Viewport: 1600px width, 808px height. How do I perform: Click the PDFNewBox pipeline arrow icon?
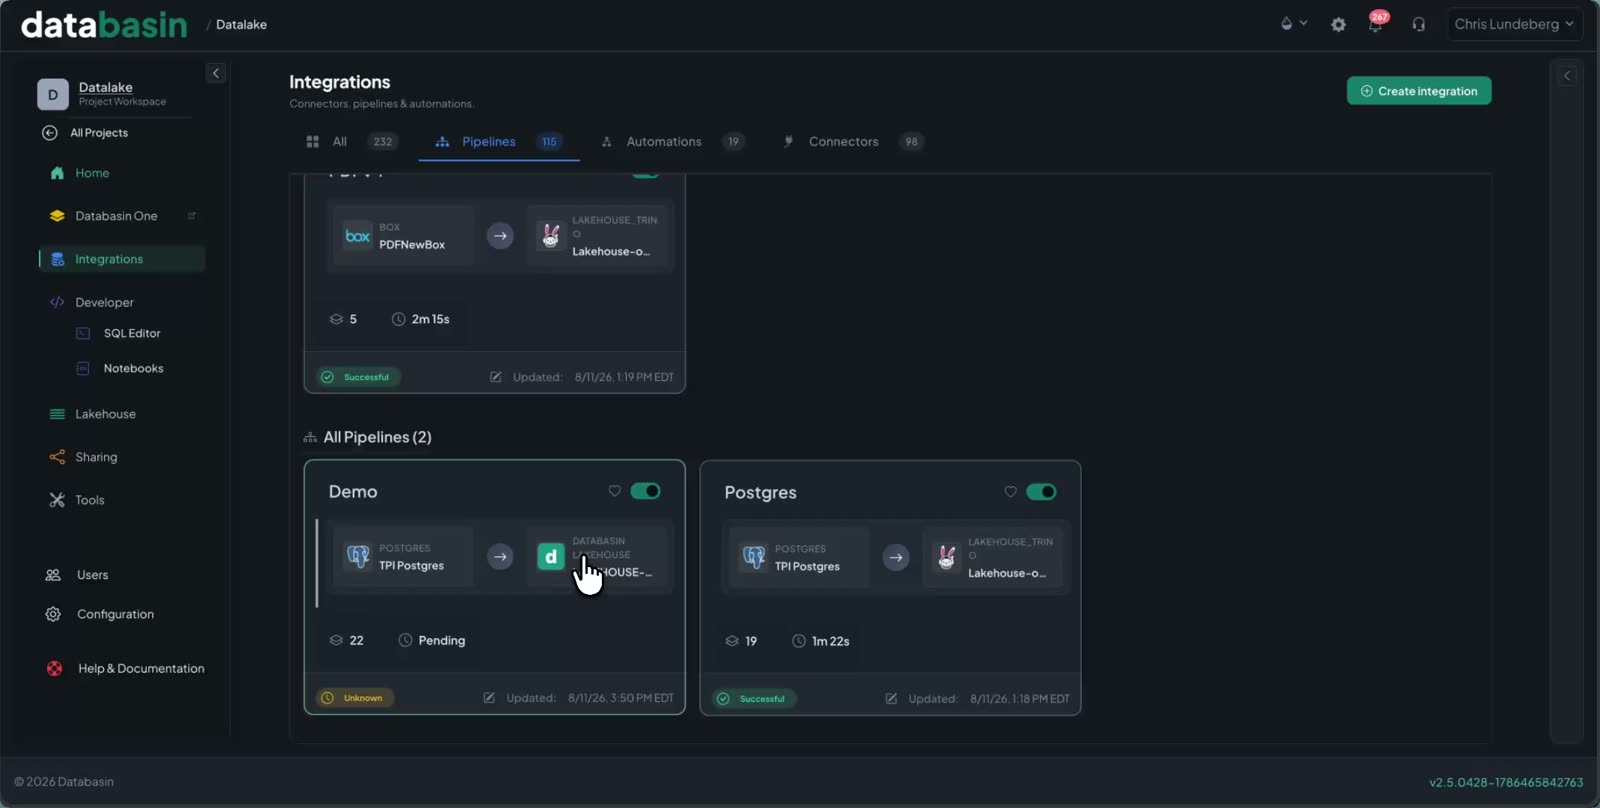(x=500, y=236)
